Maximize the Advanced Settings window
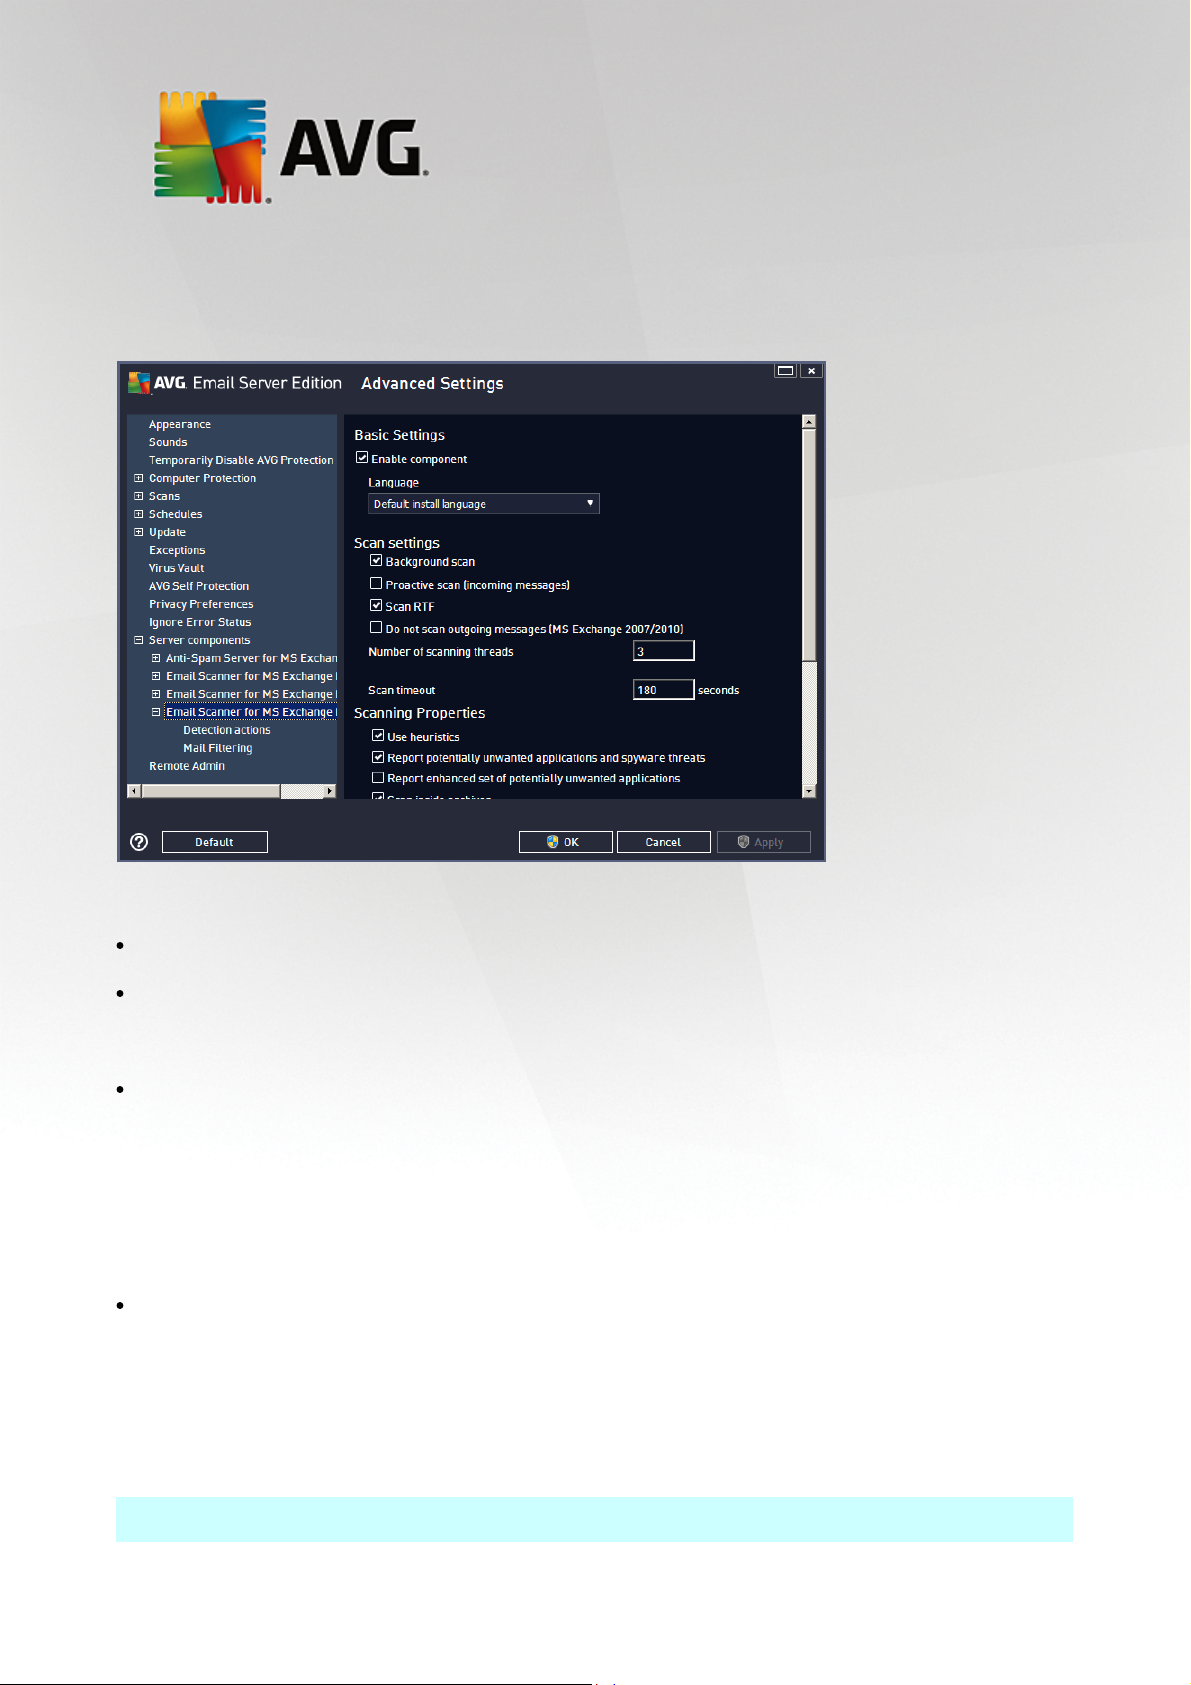Screen dimensions: 1191x1685 (x=786, y=370)
